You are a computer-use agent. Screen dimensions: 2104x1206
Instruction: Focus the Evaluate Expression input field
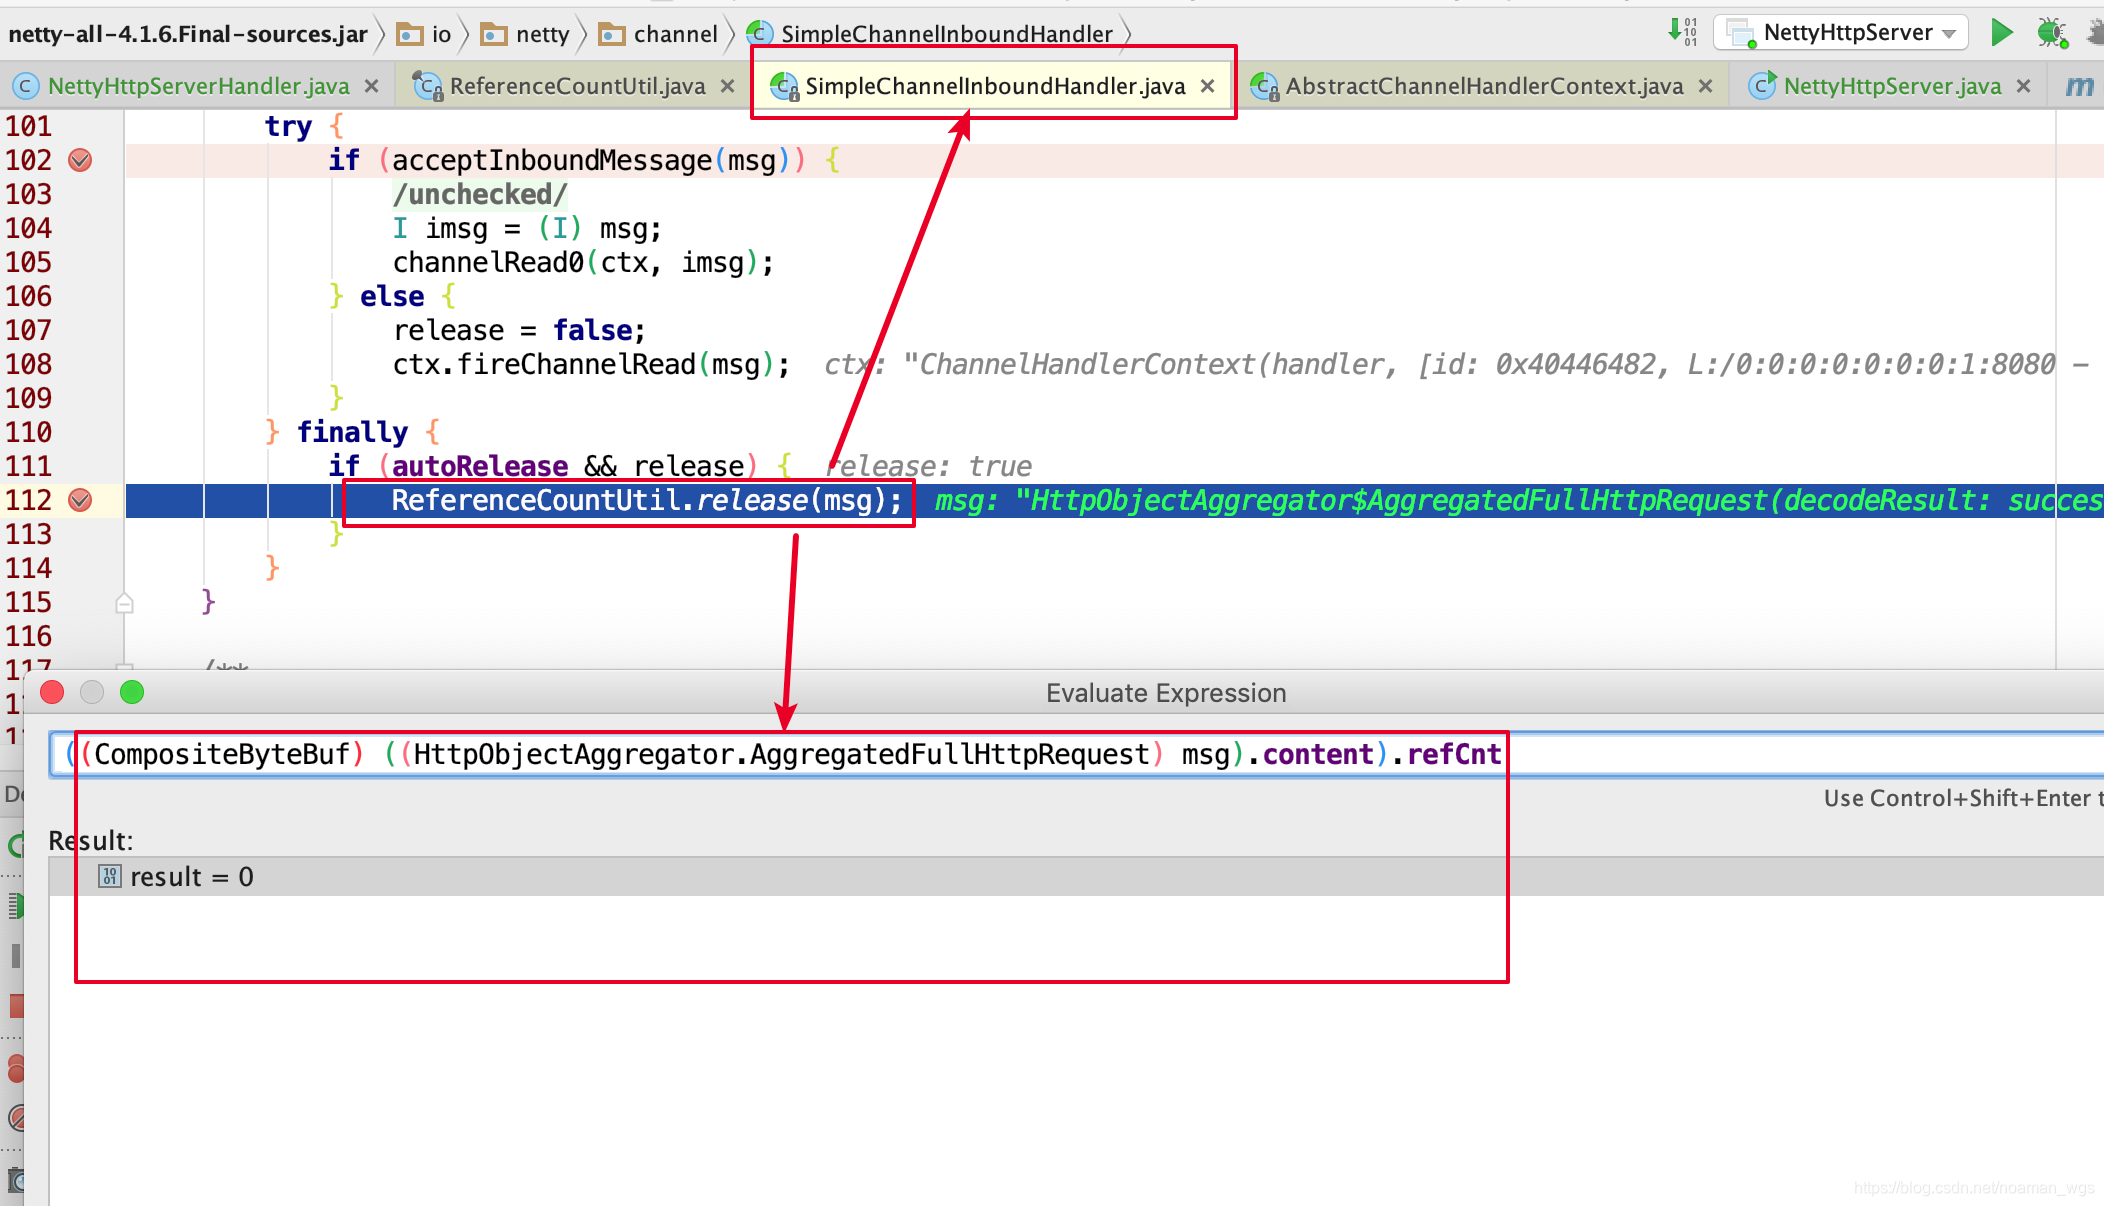(1076, 754)
